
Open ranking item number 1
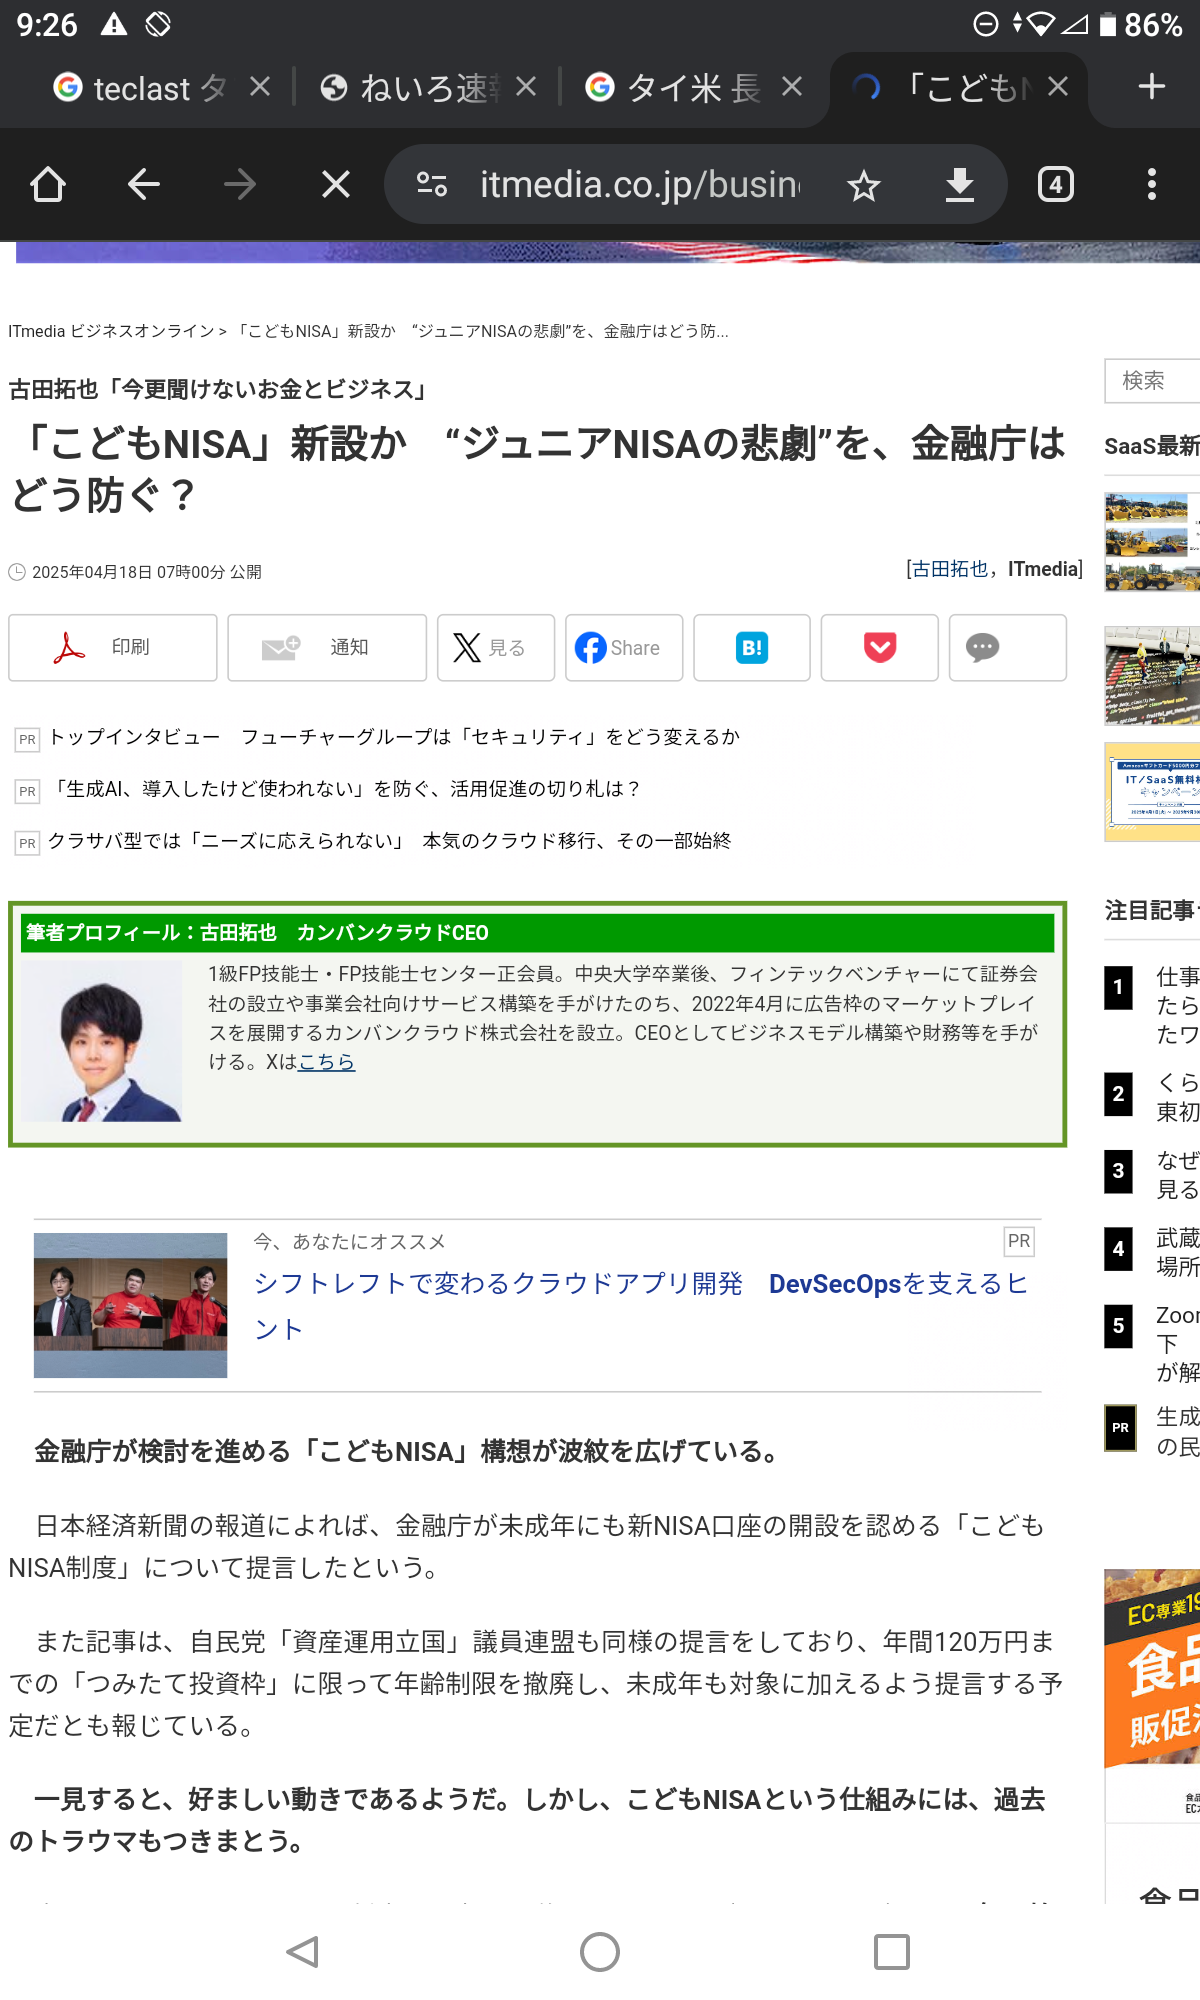click(x=1152, y=1005)
